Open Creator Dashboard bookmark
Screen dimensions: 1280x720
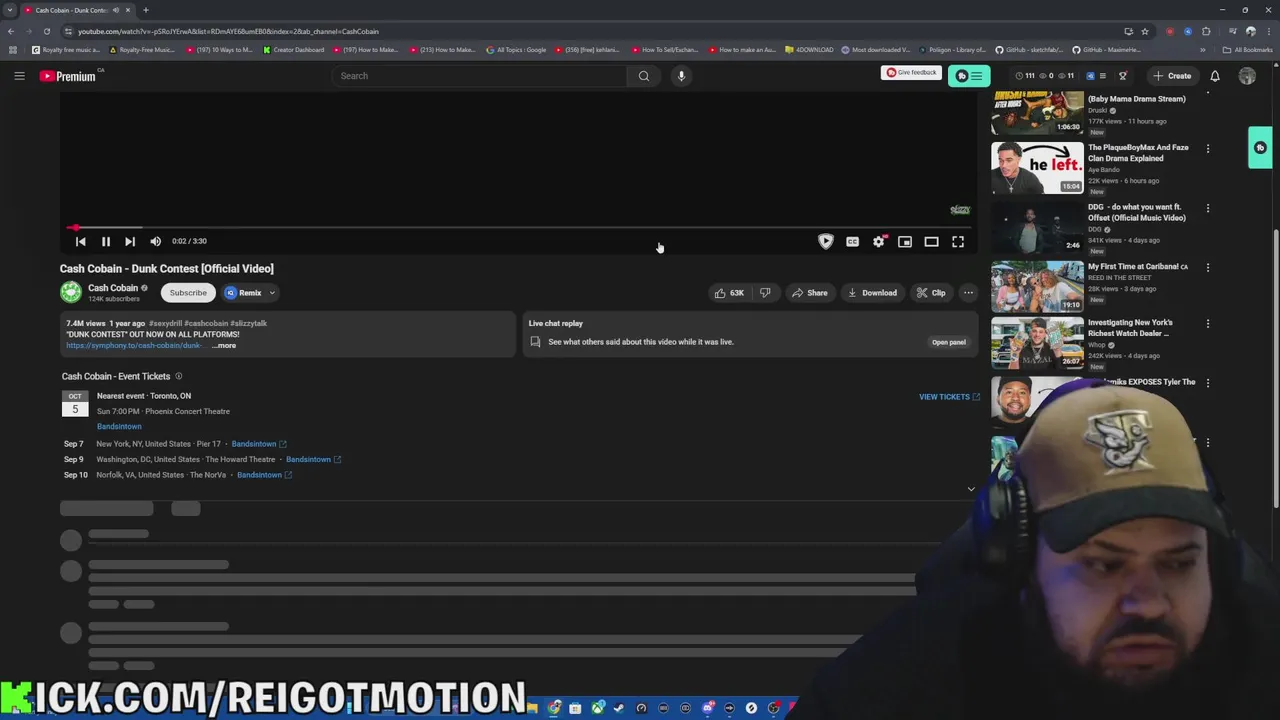294,50
